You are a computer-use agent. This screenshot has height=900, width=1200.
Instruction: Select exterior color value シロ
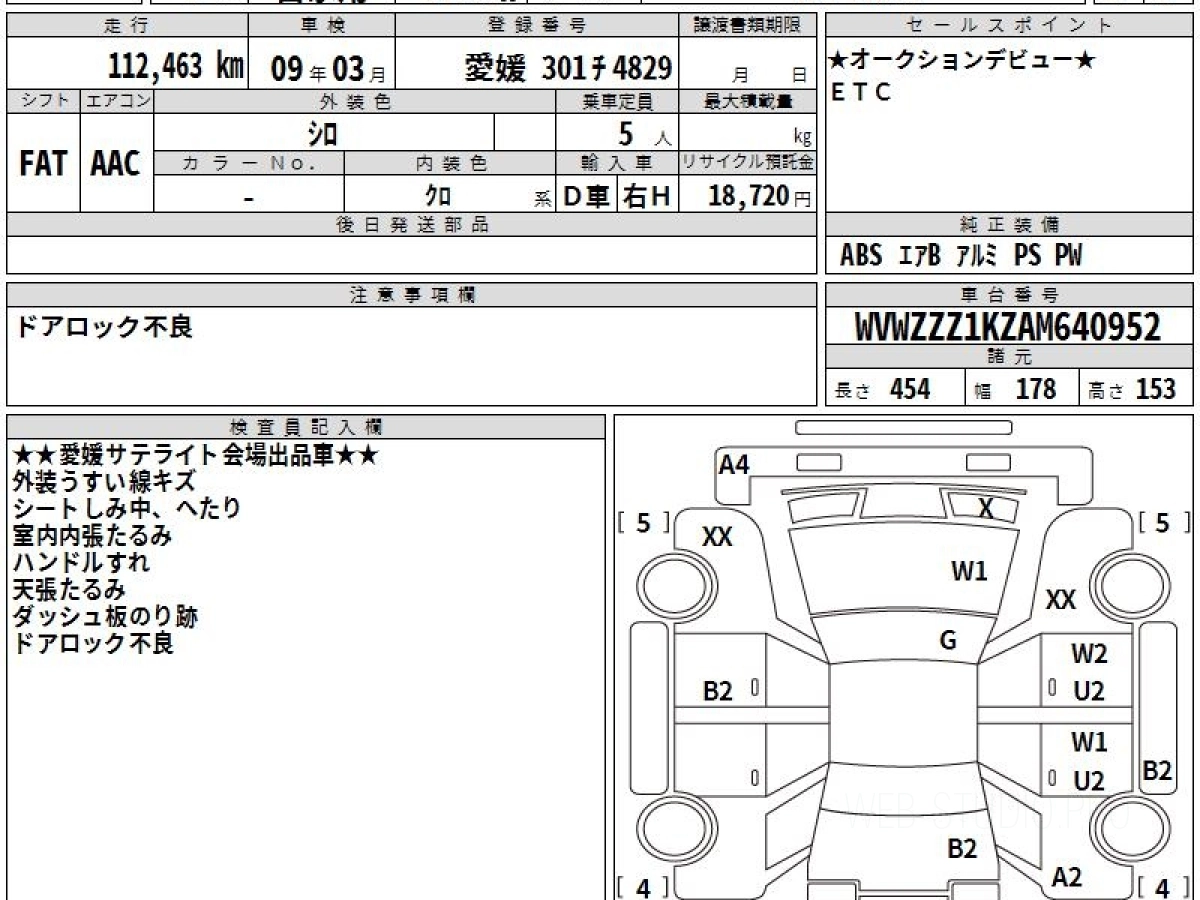coord(322,133)
